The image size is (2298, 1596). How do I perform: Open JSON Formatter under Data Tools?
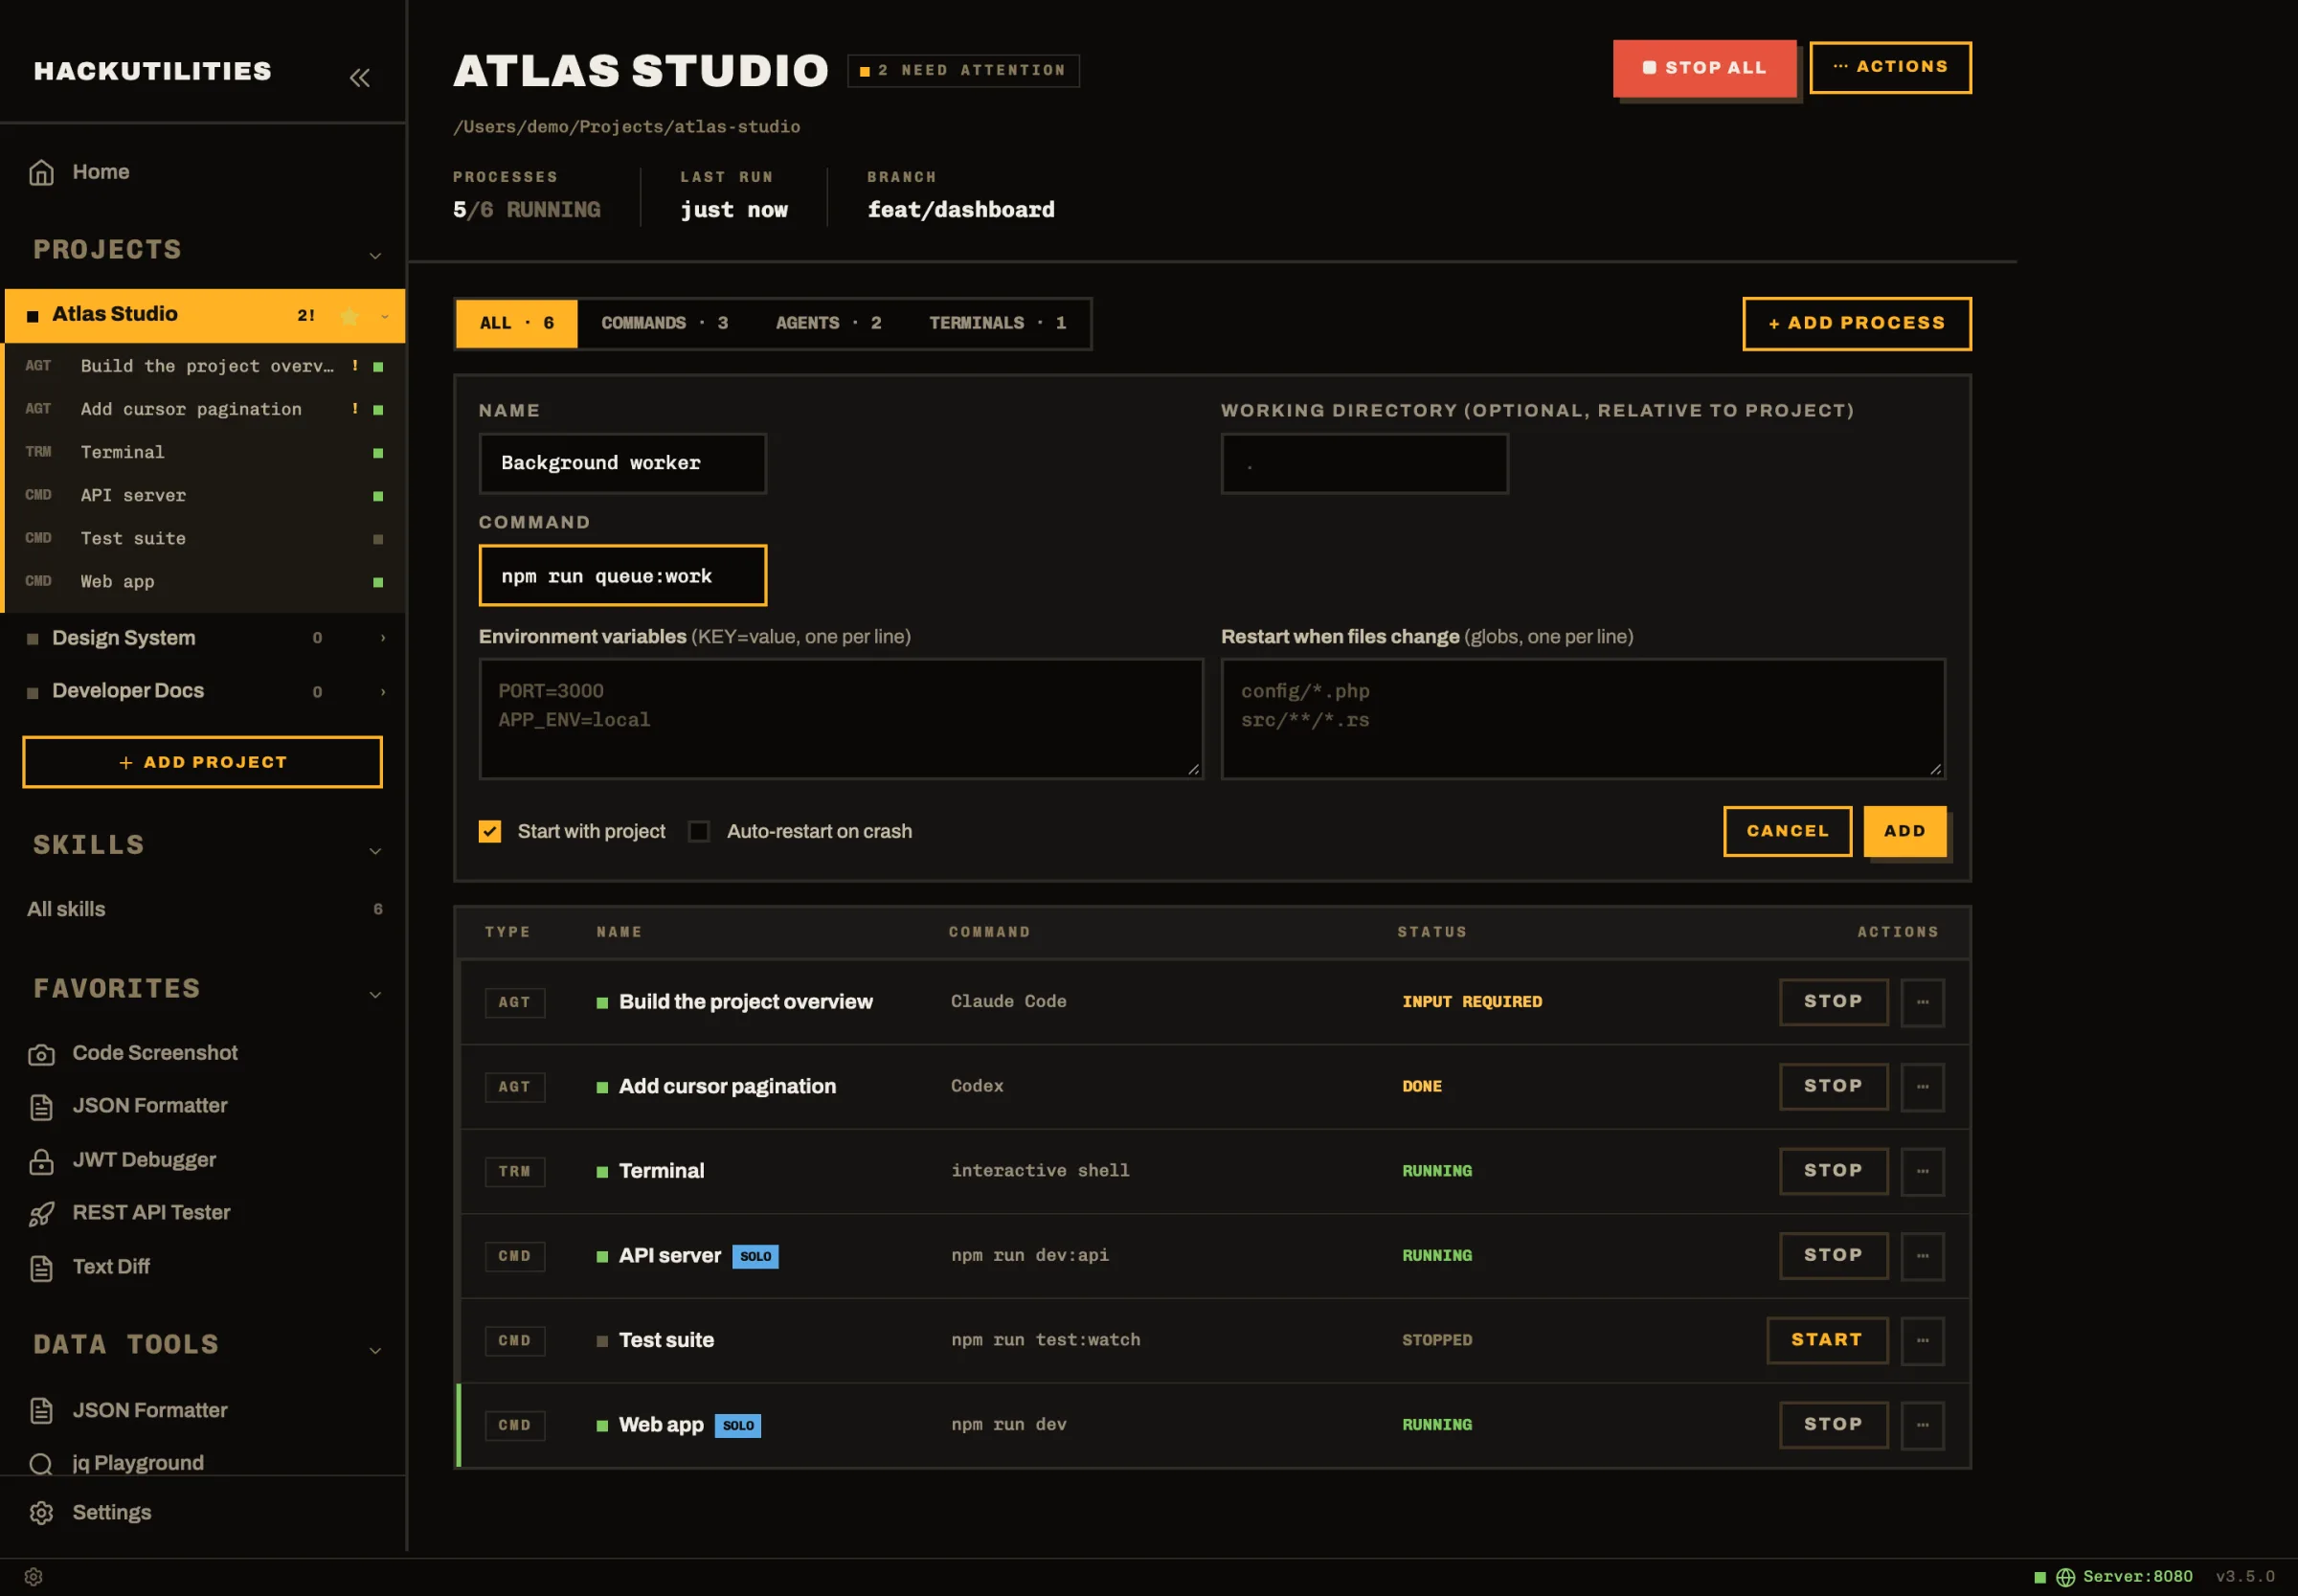click(149, 1411)
